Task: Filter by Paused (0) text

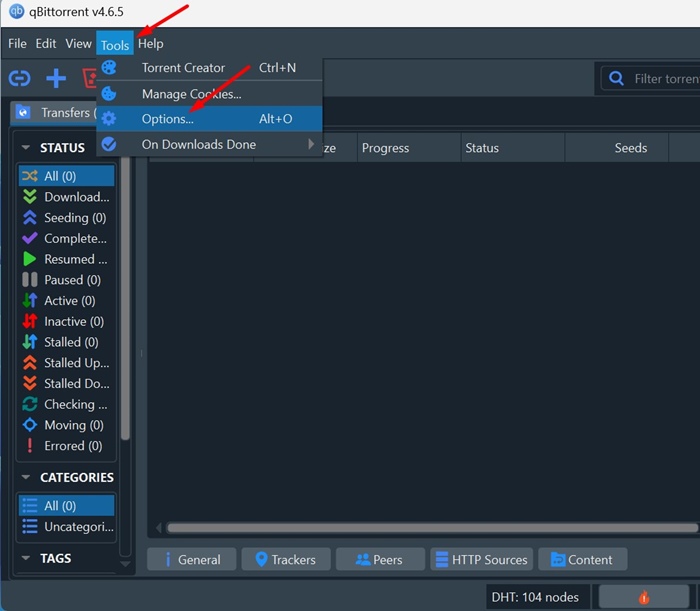Action: click(x=72, y=280)
